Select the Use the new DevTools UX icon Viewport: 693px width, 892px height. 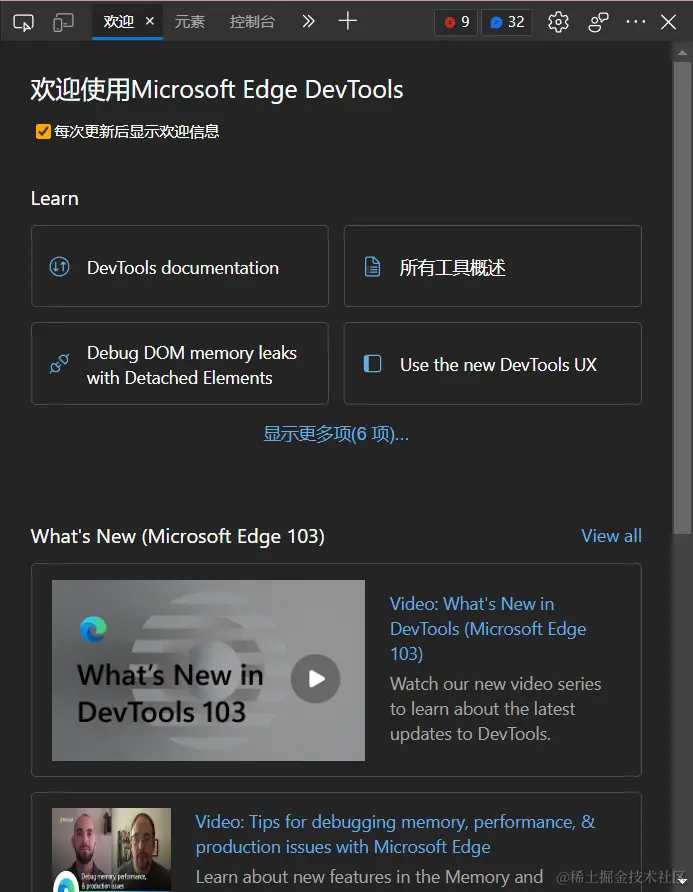tap(374, 364)
